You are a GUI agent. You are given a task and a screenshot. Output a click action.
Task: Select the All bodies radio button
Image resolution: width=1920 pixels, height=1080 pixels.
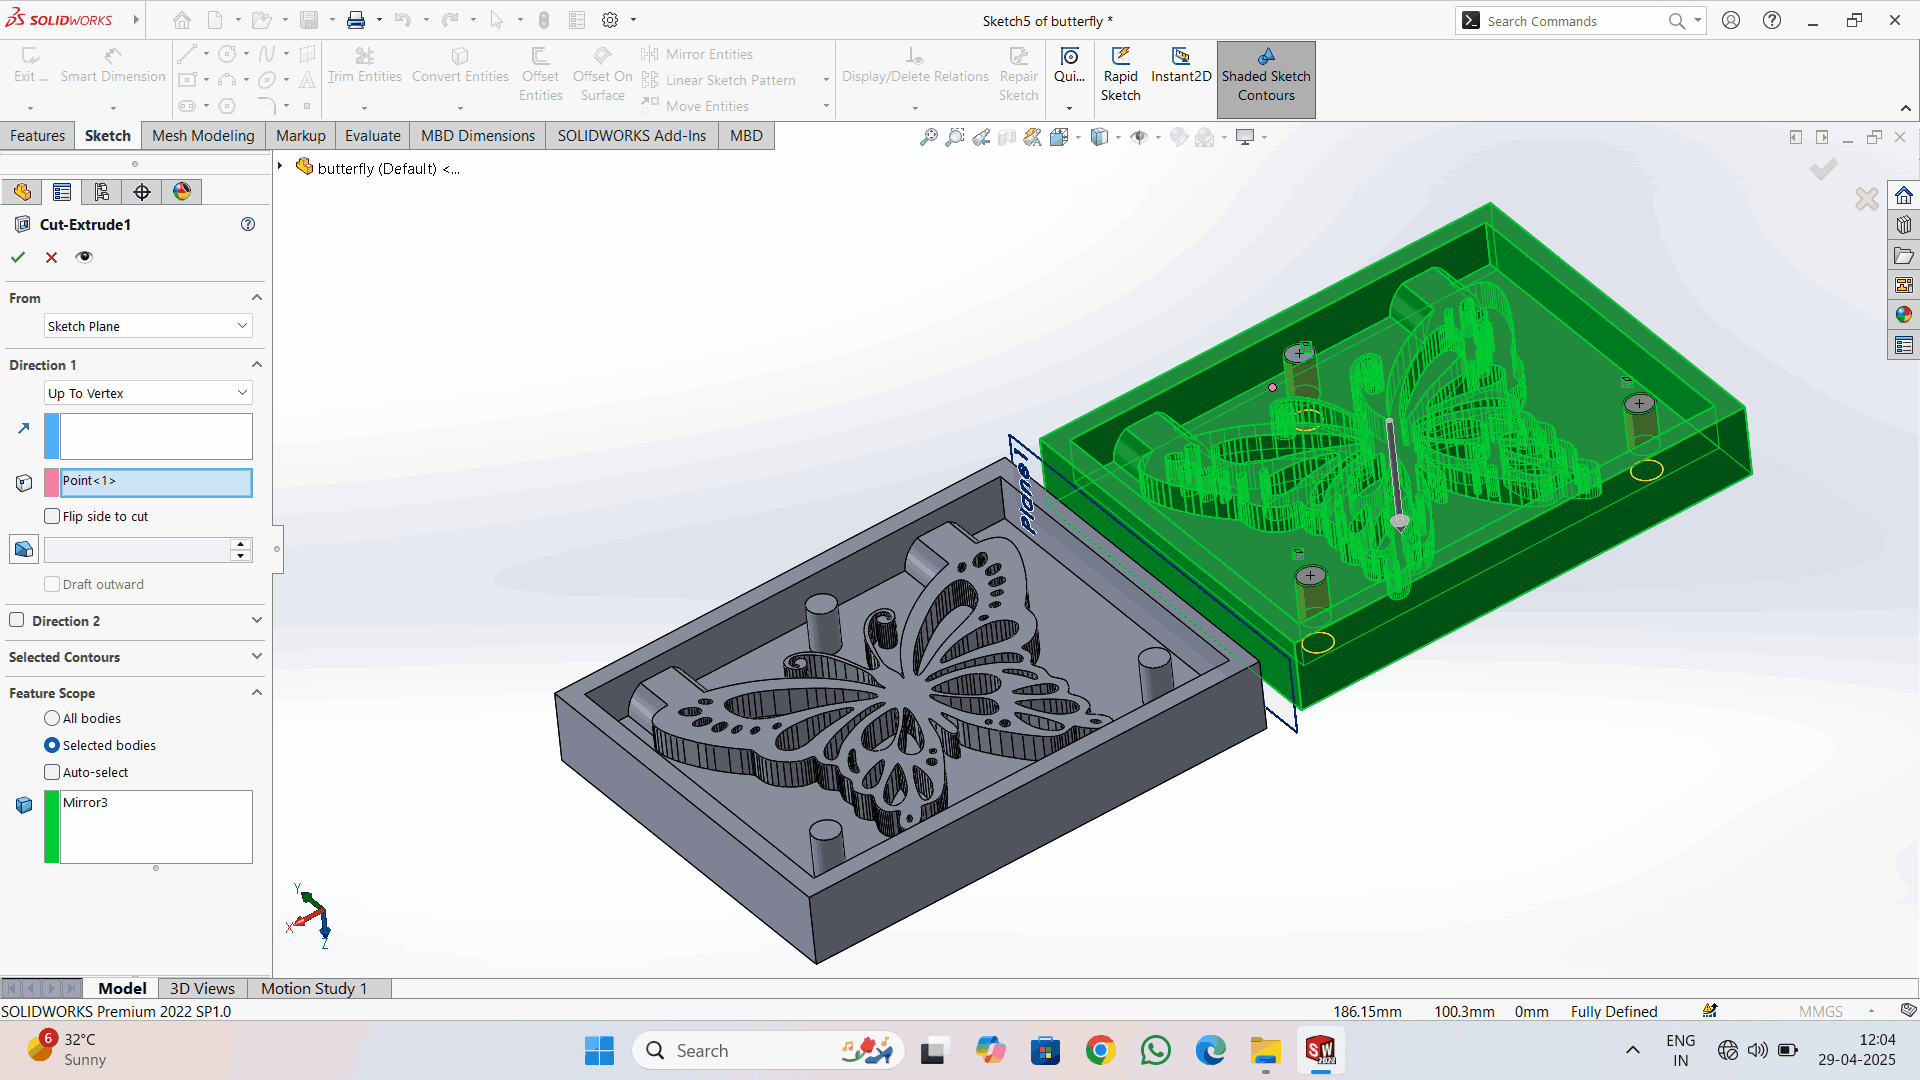(x=52, y=718)
